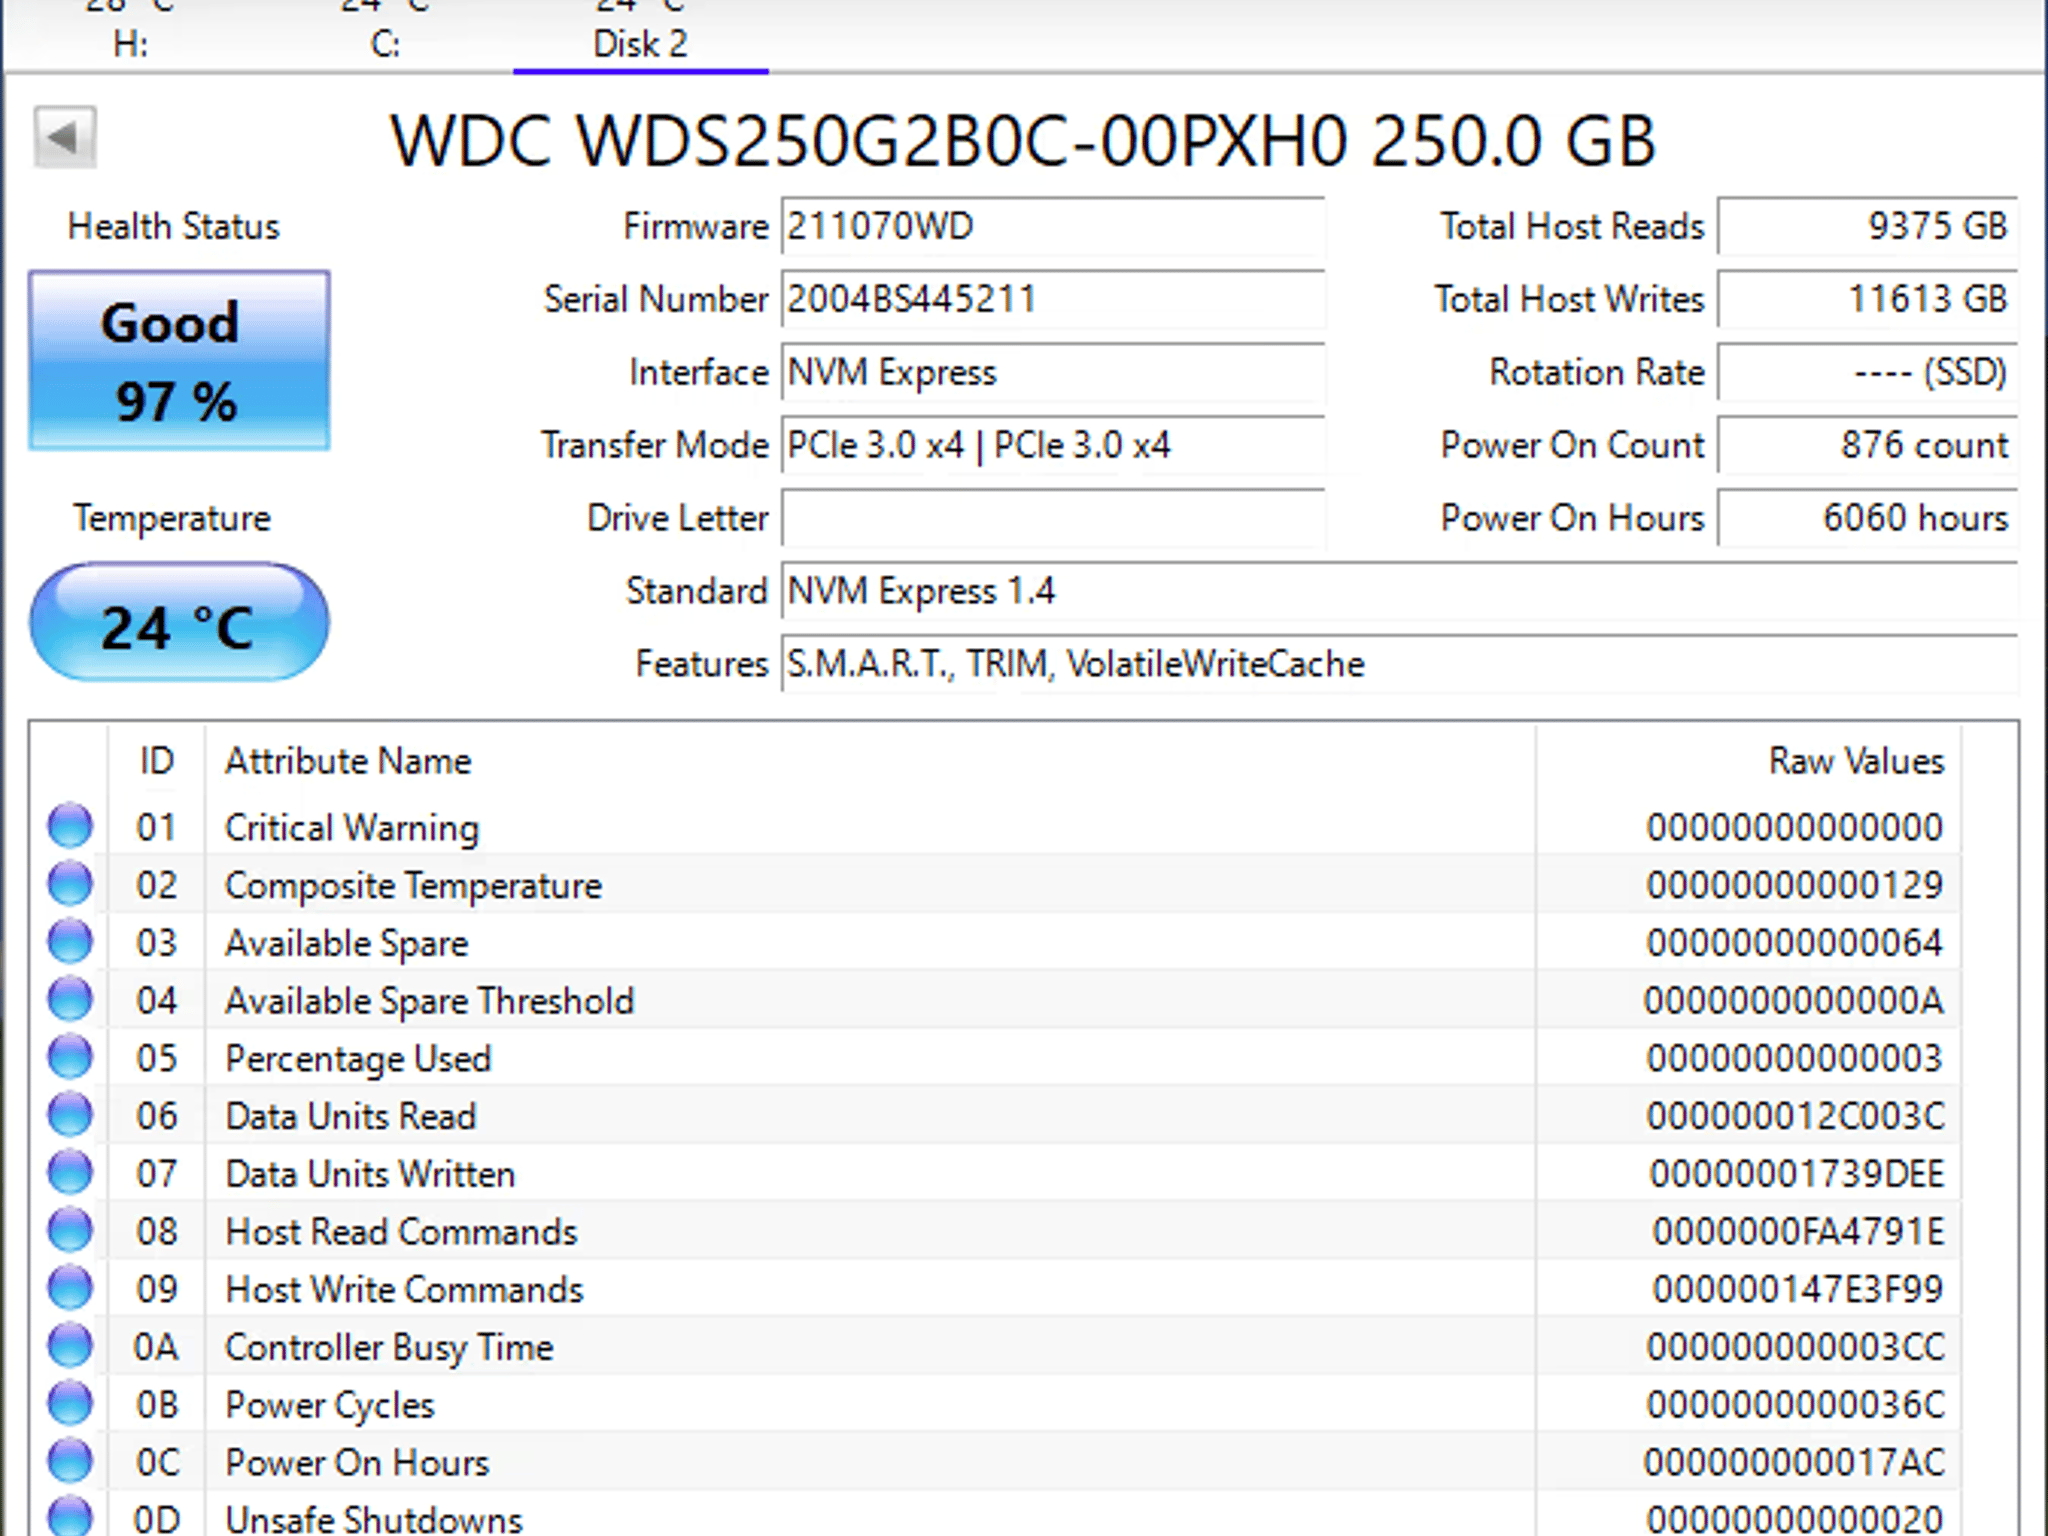Select the Data Units Read attribute name
Image resolution: width=2048 pixels, height=1536 pixels.
(x=351, y=1116)
